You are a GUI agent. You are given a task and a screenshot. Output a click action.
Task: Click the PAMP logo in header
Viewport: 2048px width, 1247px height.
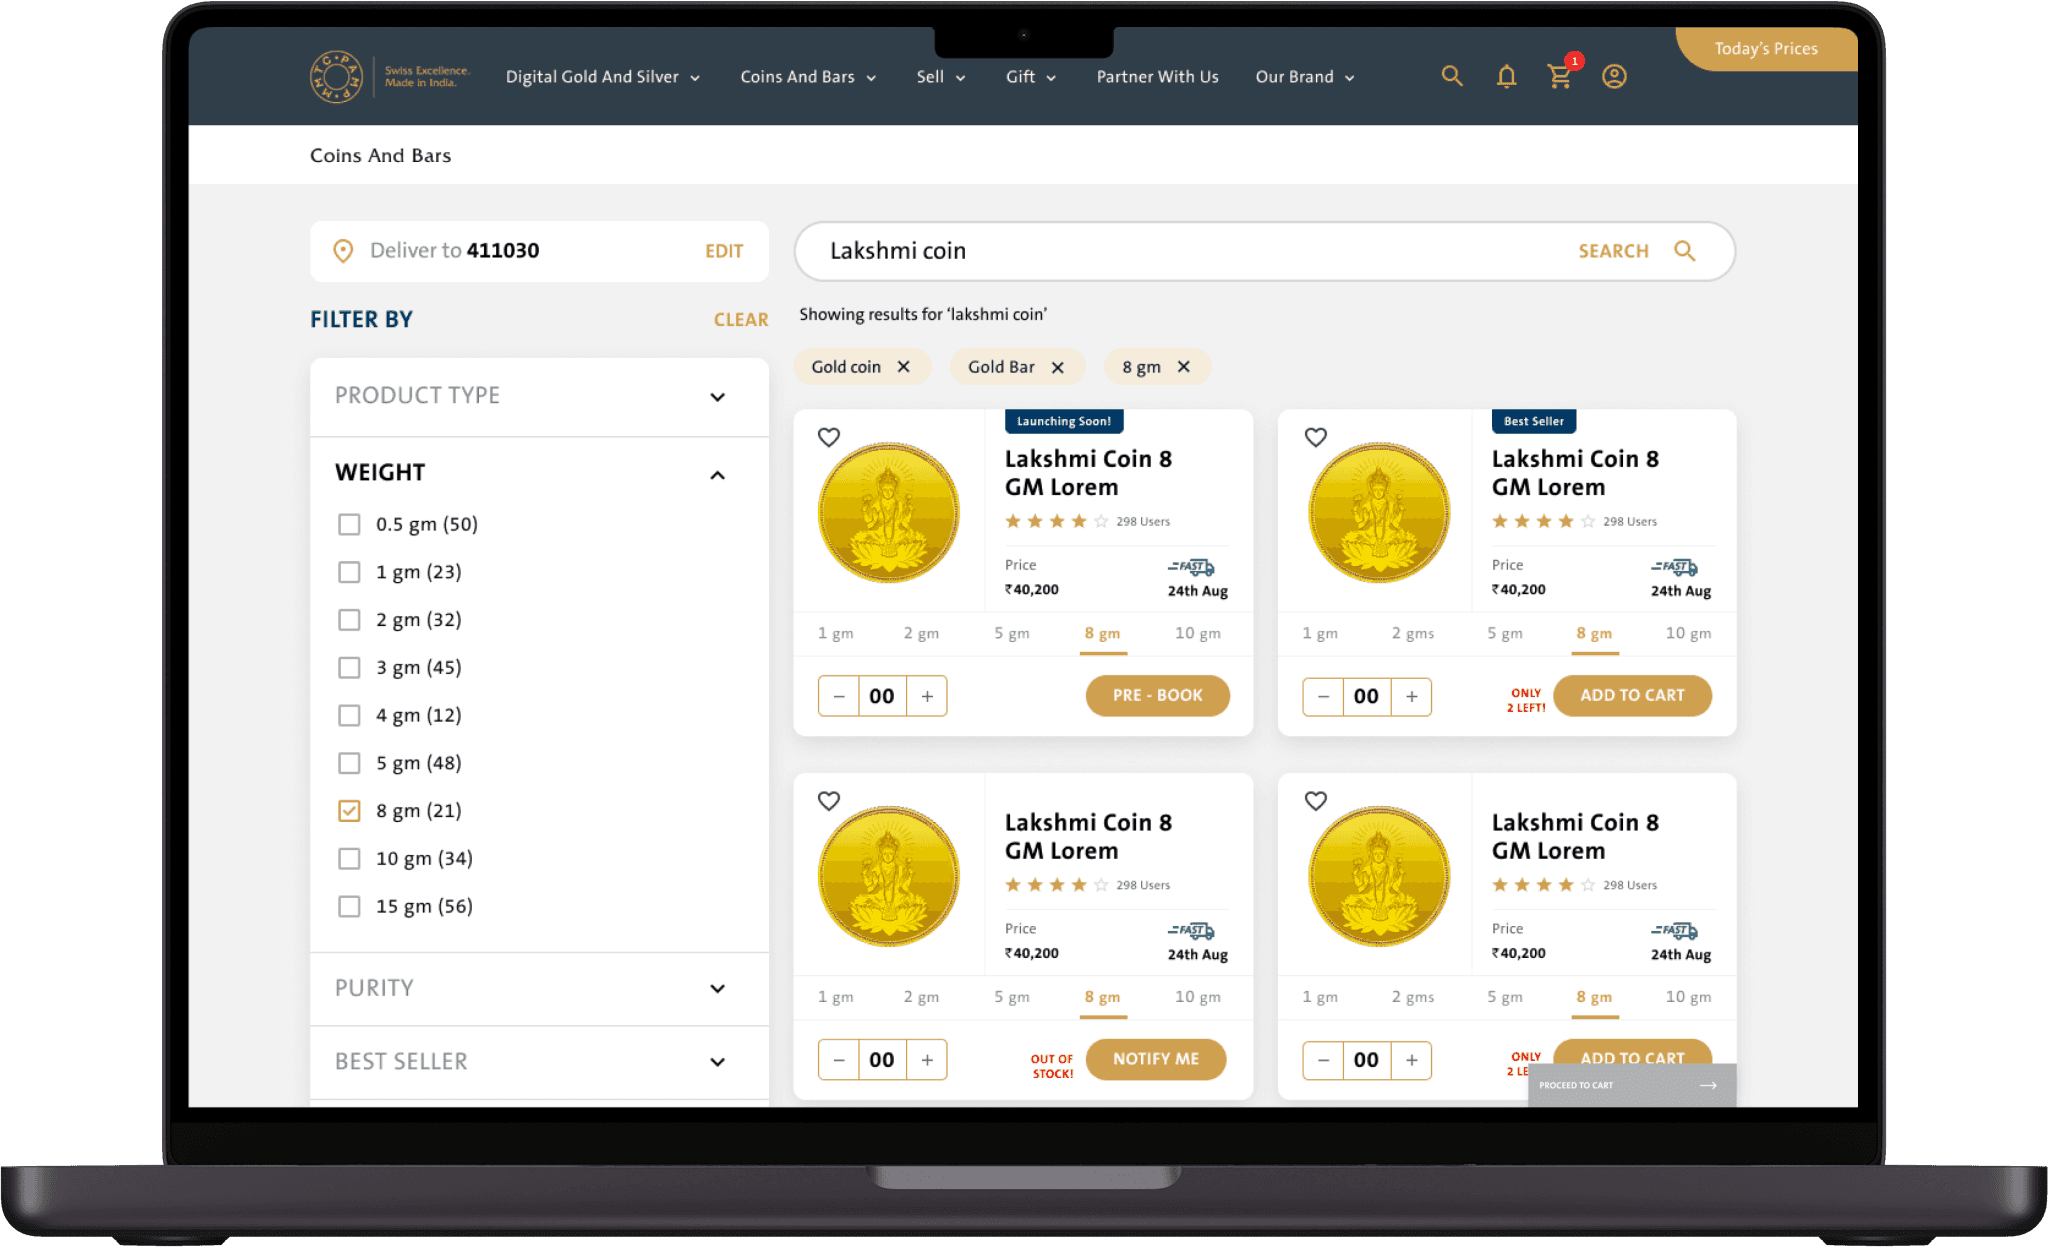click(x=336, y=77)
